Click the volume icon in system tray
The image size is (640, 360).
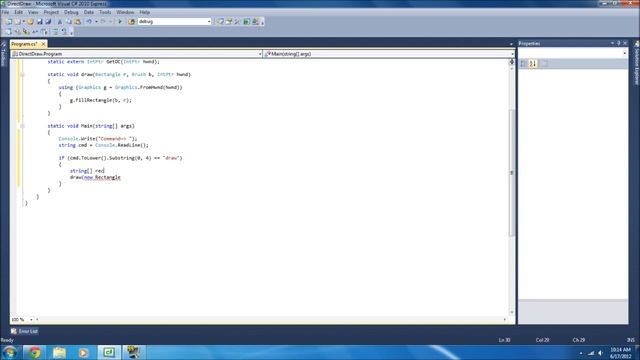tap(601, 353)
